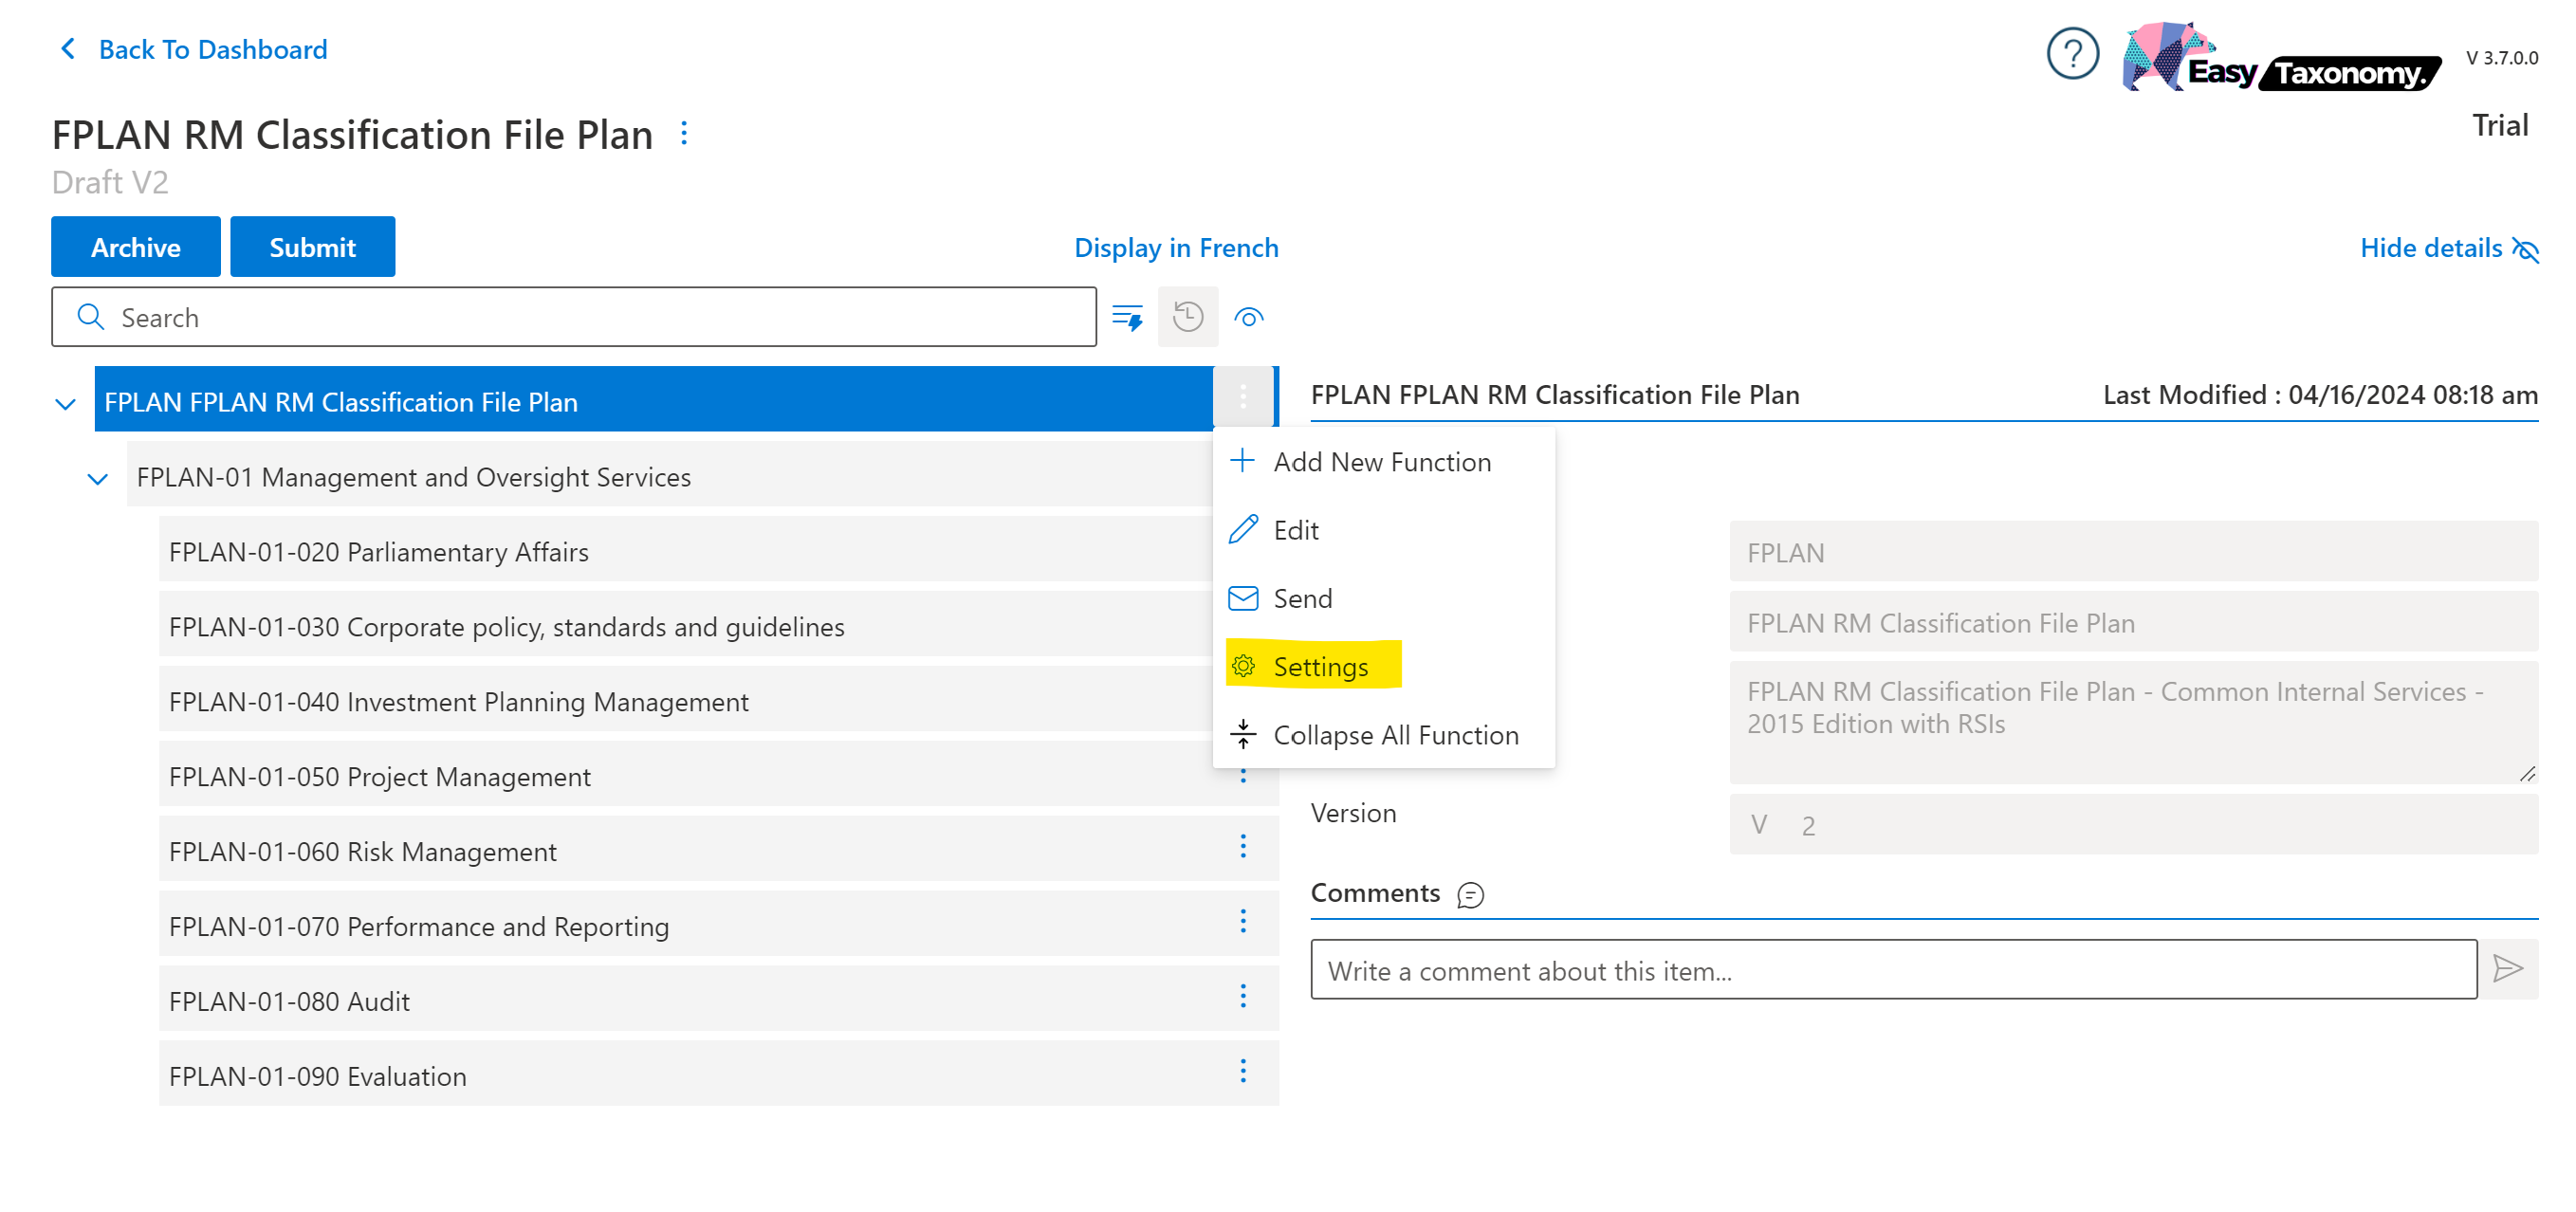Open Risk Management row options menu

click(x=1243, y=847)
